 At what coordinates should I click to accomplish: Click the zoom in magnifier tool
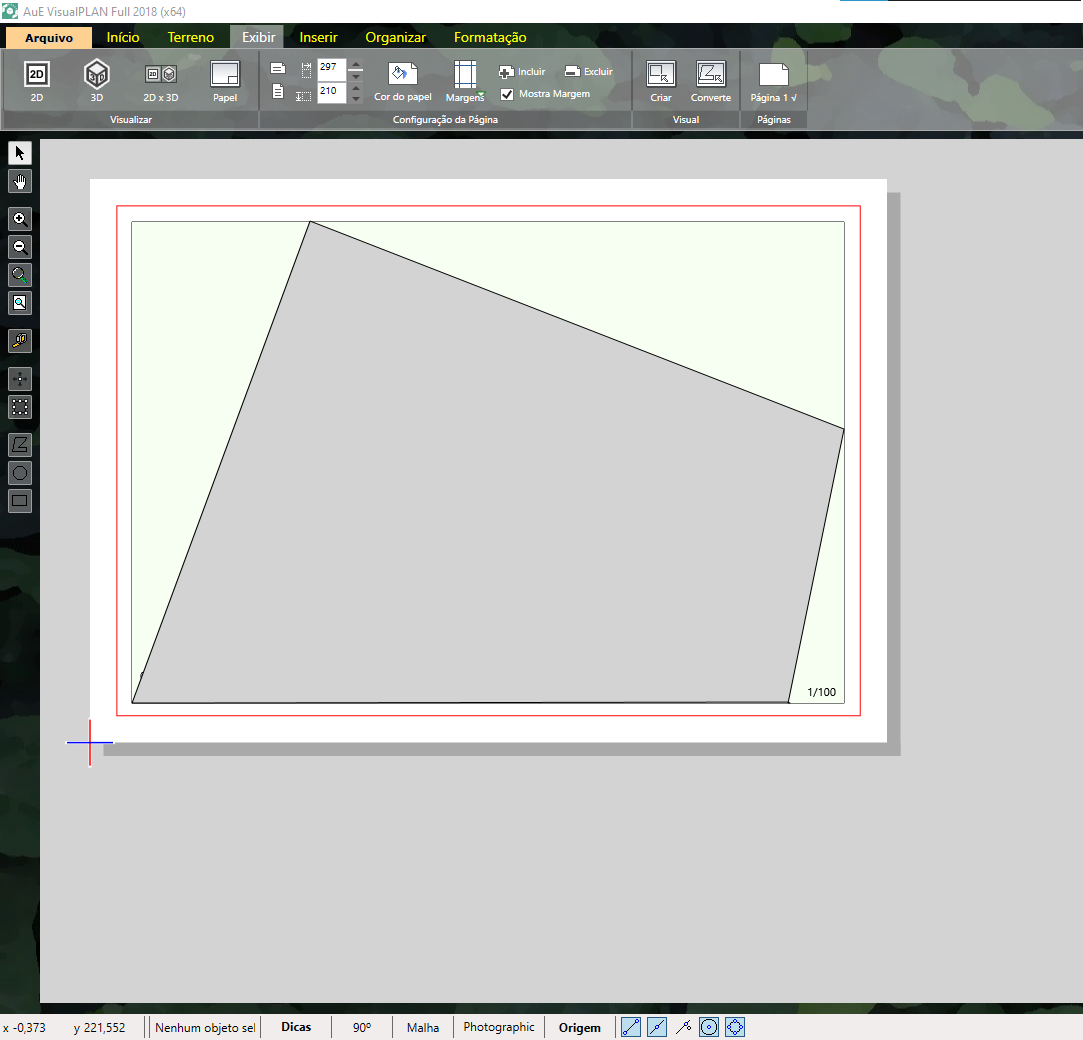click(x=20, y=220)
